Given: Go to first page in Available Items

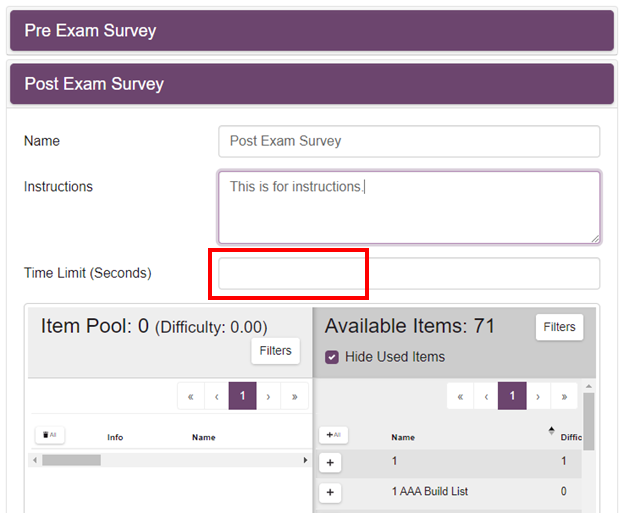Looking at the screenshot, I should (460, 396).
